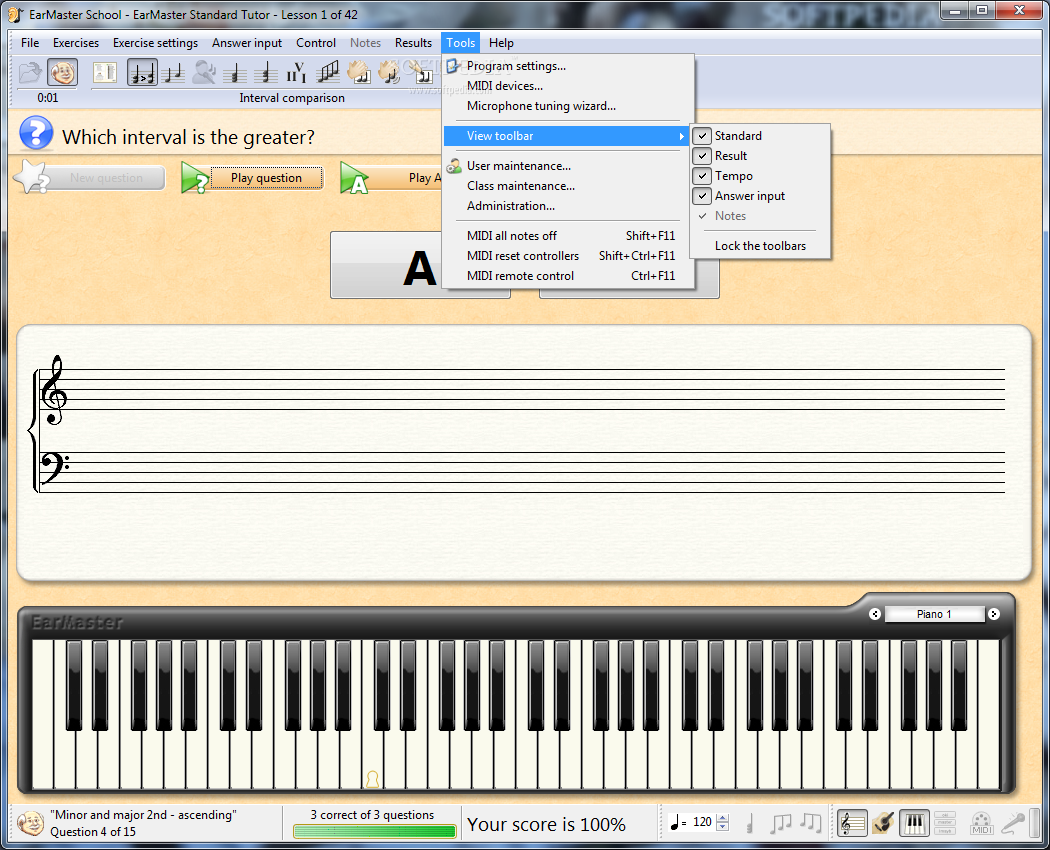Open Microphone tuning wizard...
Image resolution: width=1050 pixels, height=850 pixels.
568,107
